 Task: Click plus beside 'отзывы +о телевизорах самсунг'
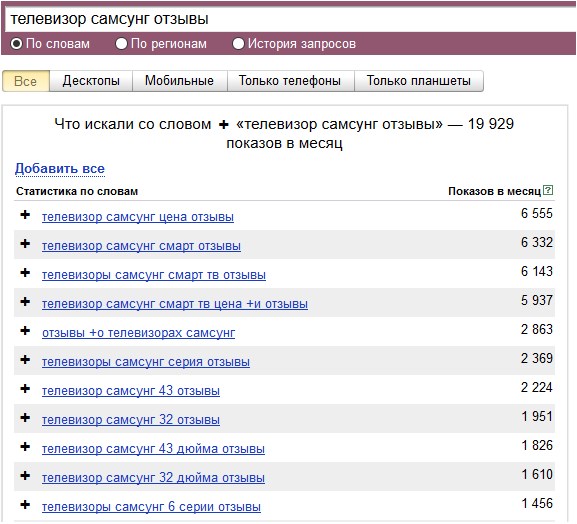coord(25,331)
